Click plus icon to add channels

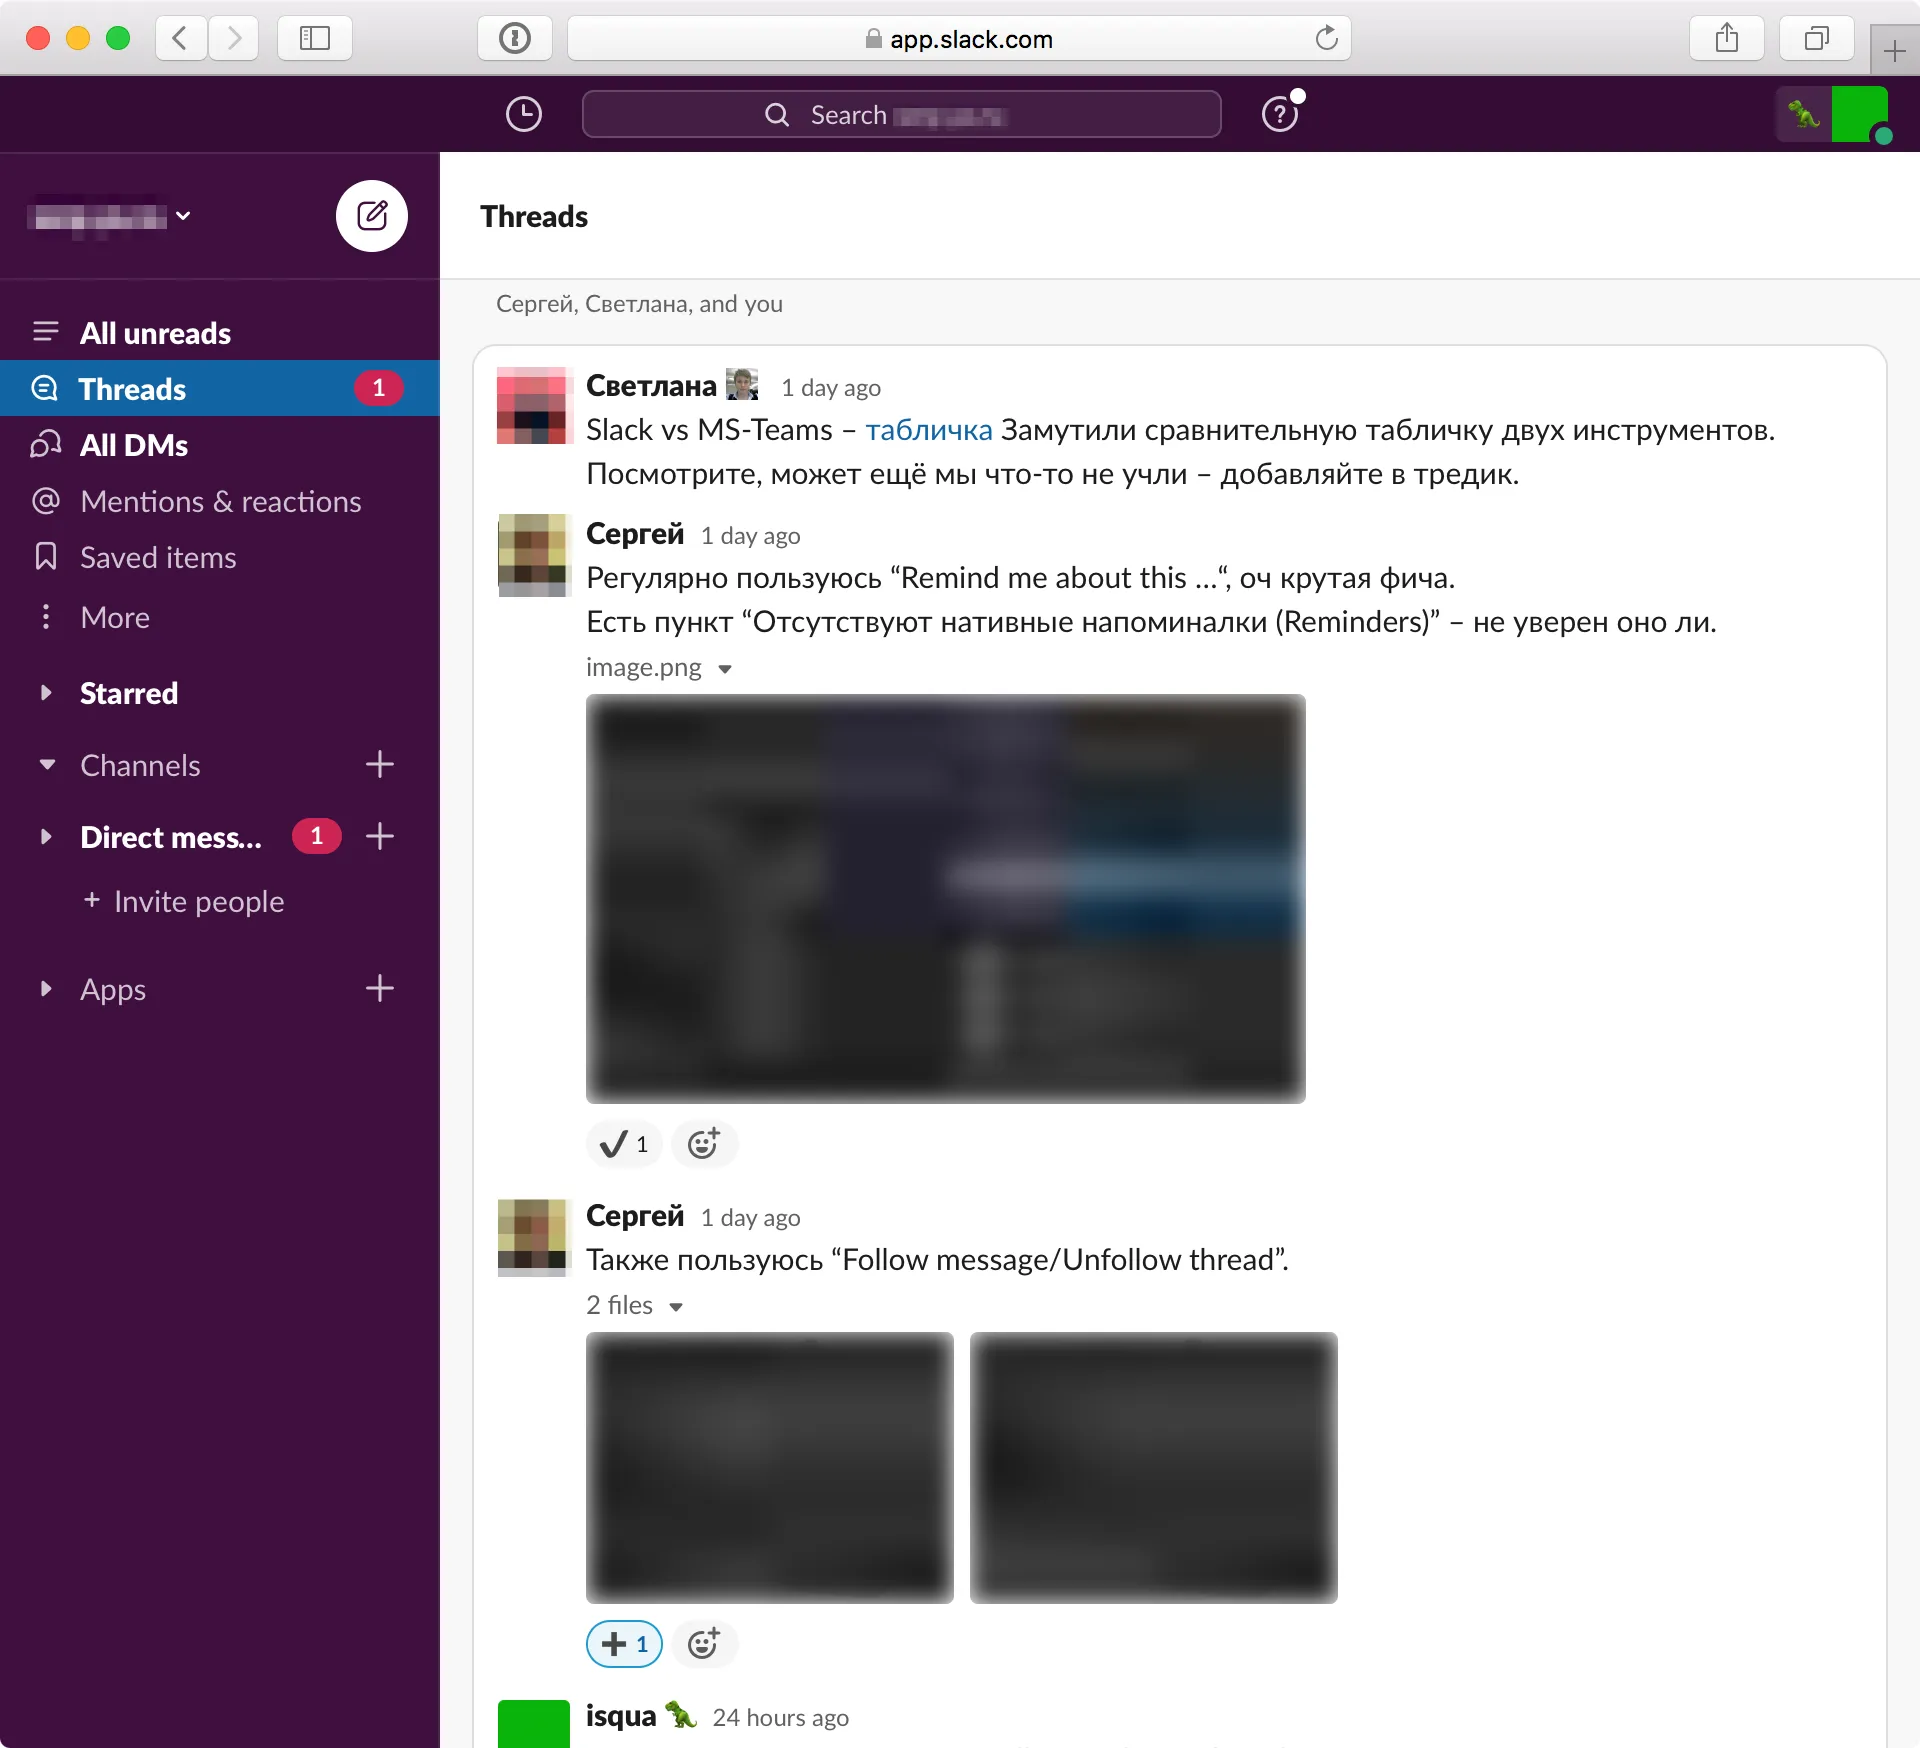click(x=379, y=765)
